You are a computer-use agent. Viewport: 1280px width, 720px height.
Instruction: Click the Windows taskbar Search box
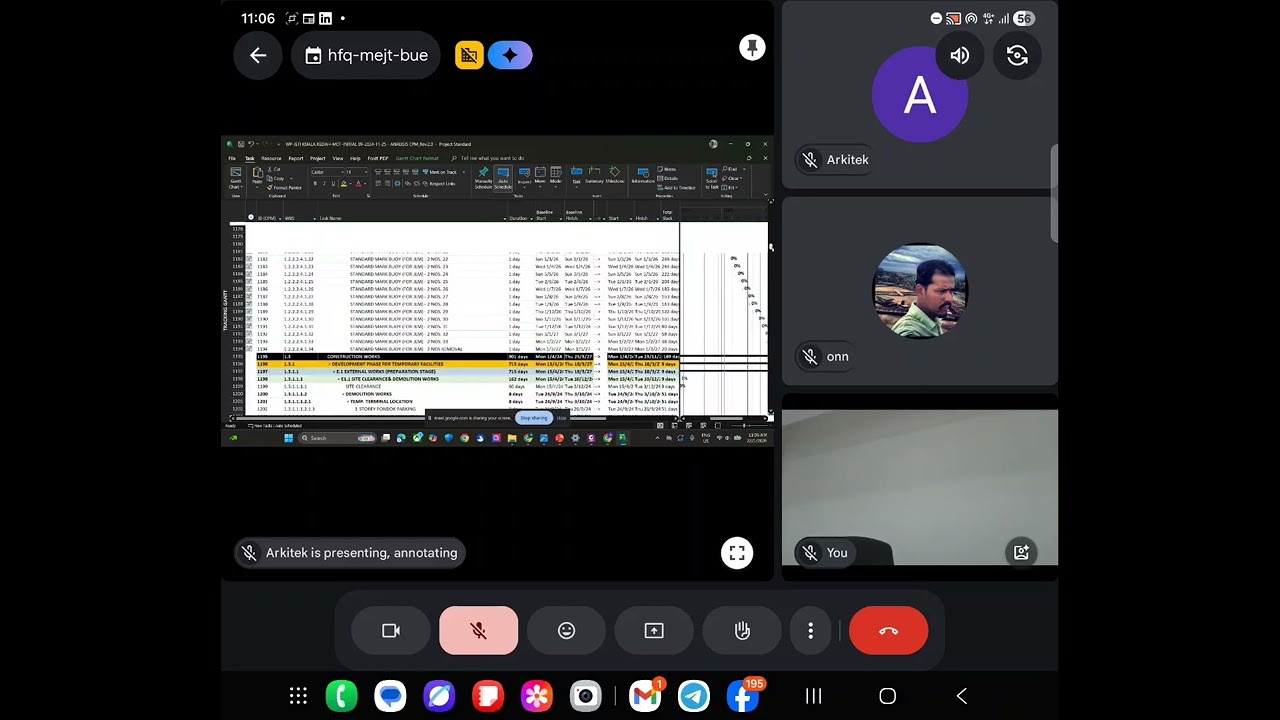[337, 438]
